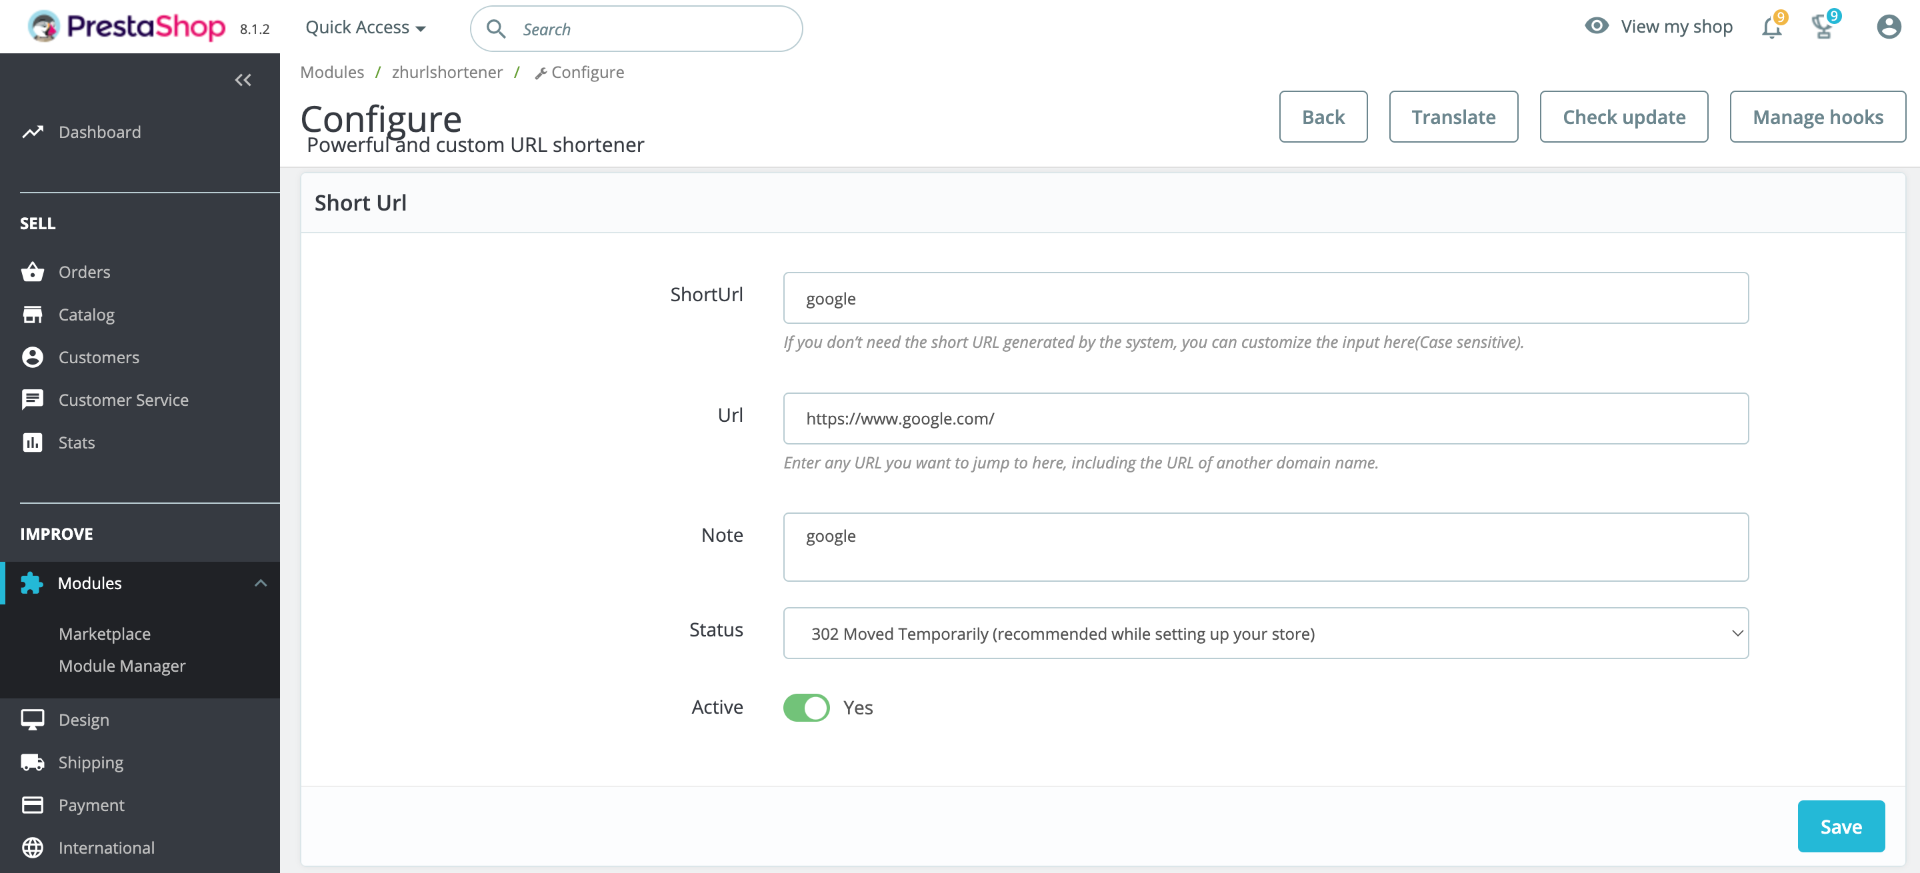Open the trophy achievements icon
The height and width of the screenshot is (873, 1920).
pos(1823,28)
